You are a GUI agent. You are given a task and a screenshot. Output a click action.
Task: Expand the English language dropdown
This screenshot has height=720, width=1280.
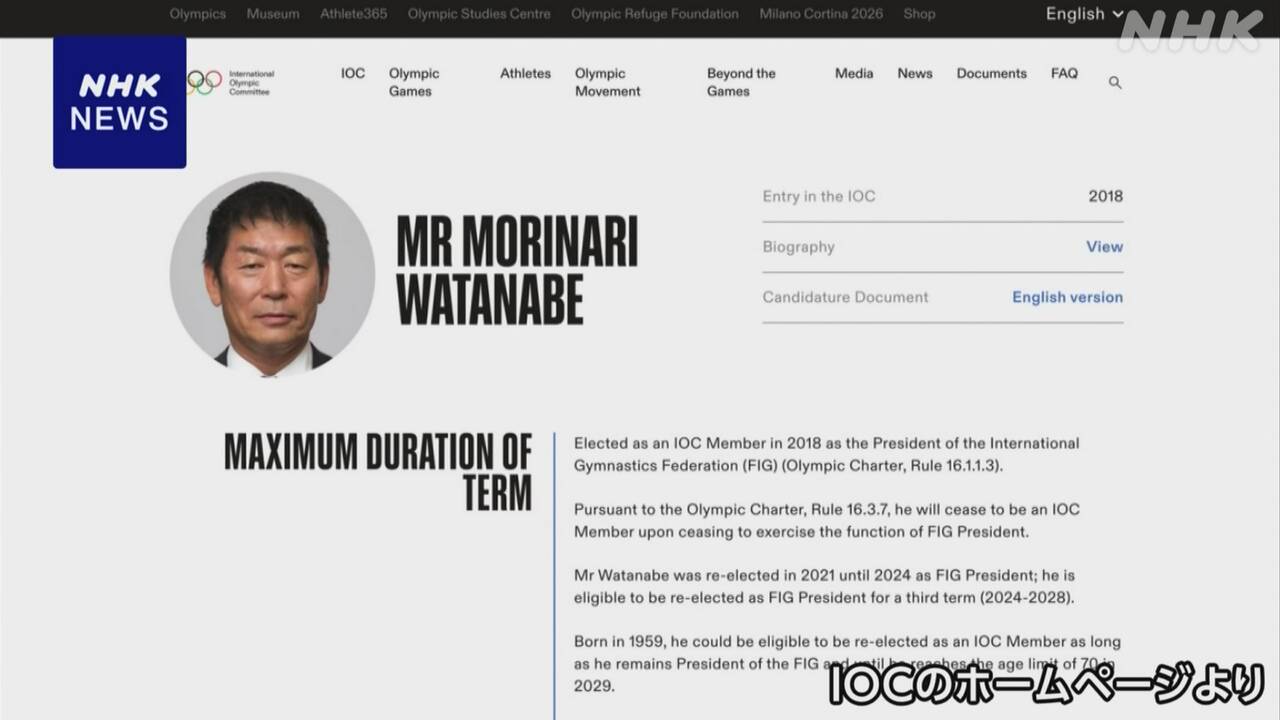pos(1085,14)
